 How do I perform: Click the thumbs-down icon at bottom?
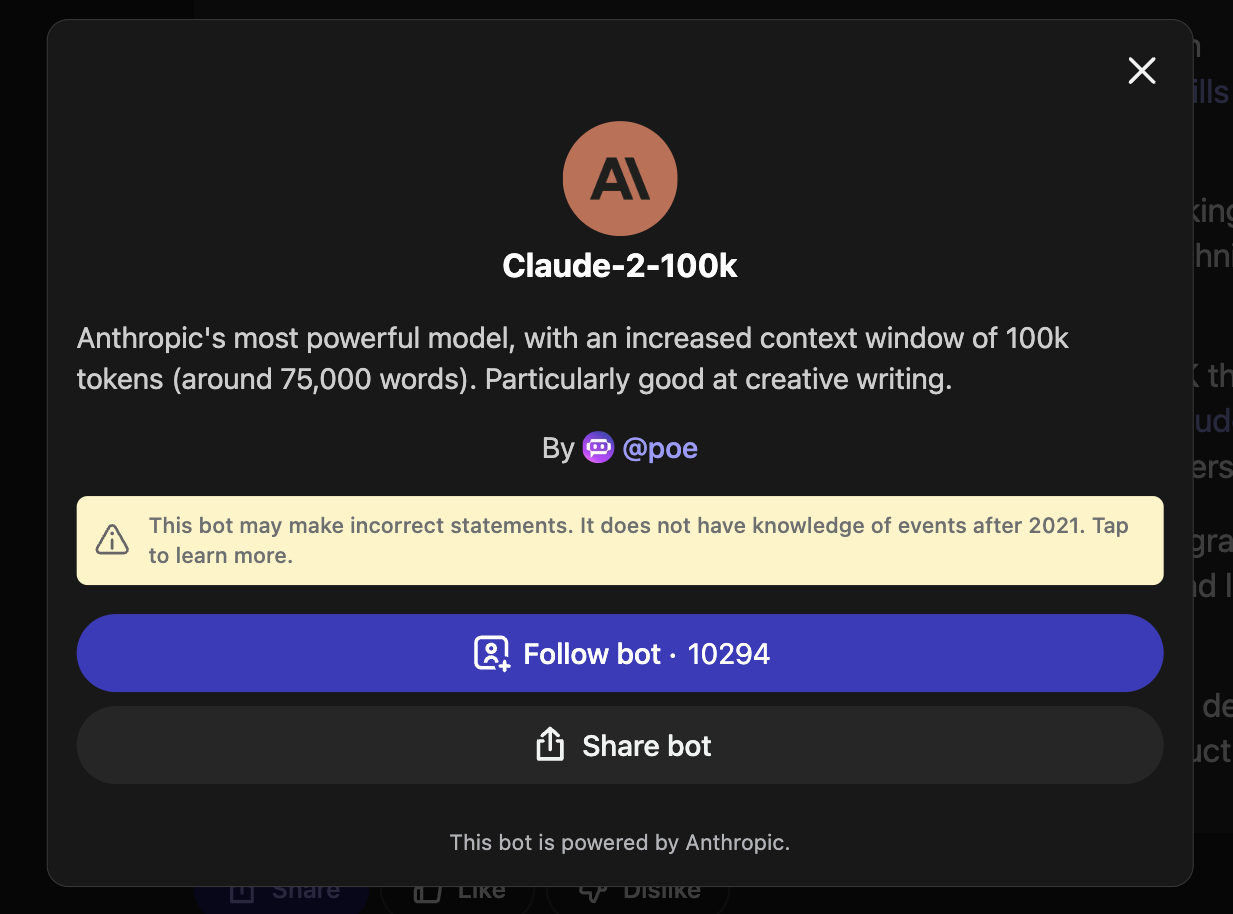pos(591,890)
